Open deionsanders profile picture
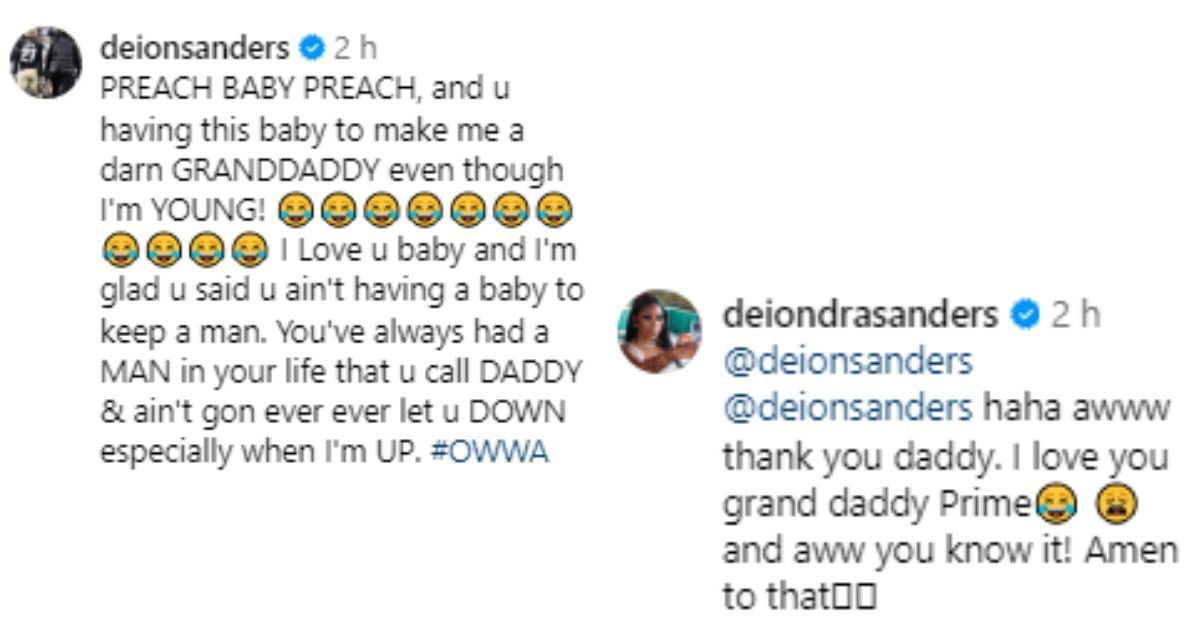 click(45, 62)
